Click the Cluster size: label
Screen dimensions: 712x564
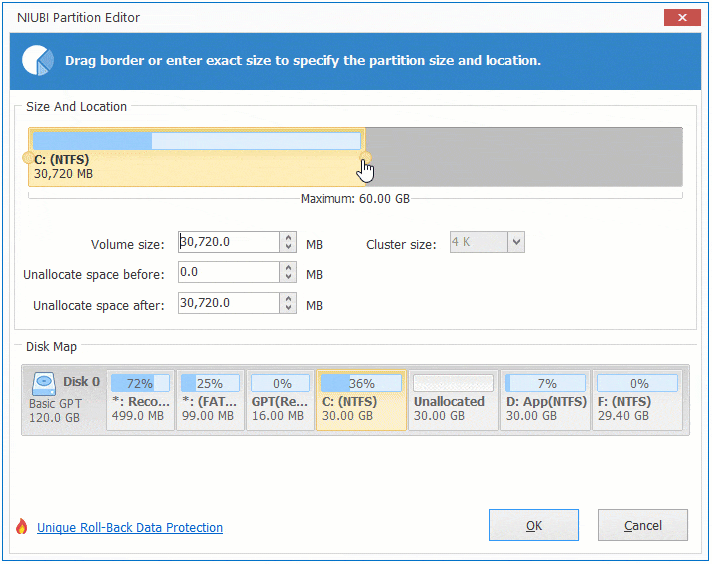[x=401, y=245]
